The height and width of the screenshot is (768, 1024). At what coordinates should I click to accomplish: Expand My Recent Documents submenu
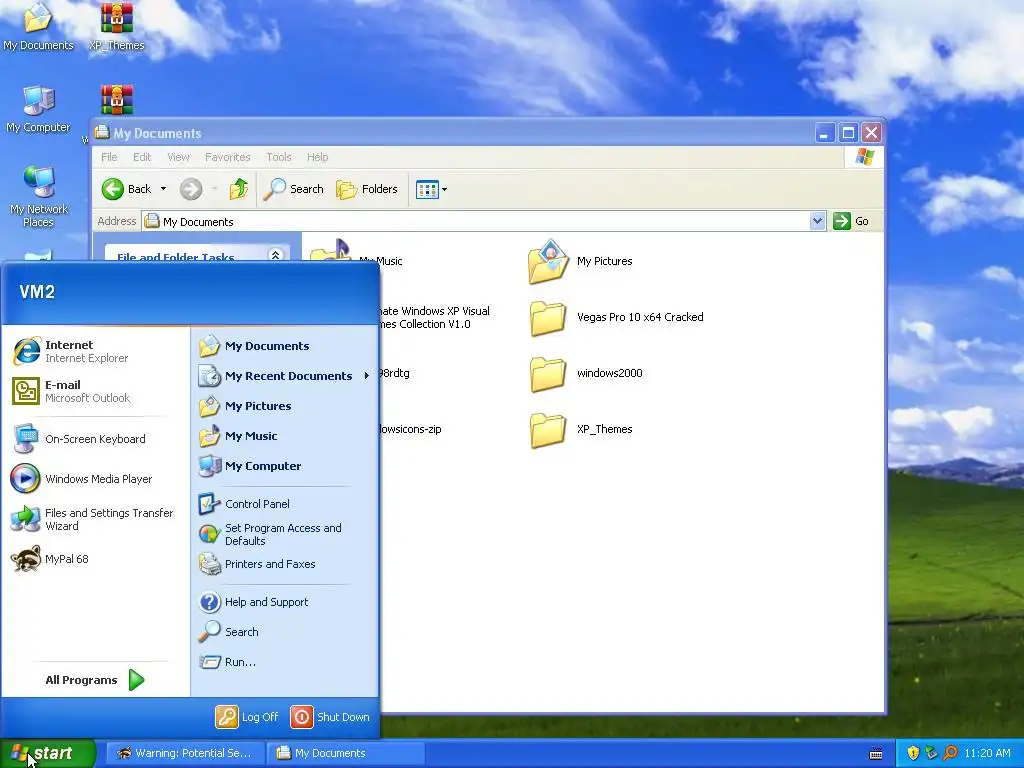click(x=285, y=376)
